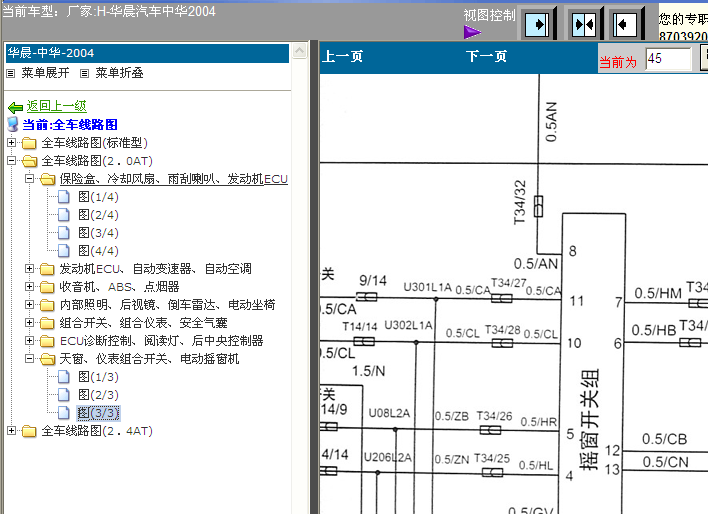Click page icon next to 图(3/4)
The width and height of the screenshot is (708, 514).
[64, 233]
